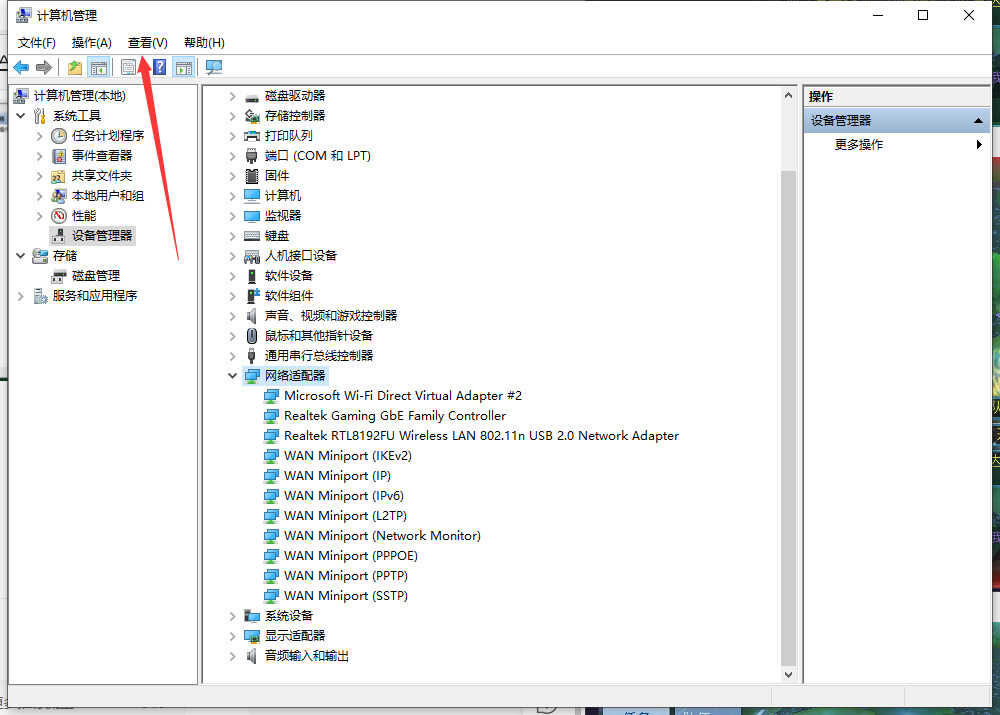Select WAN Miniport (PPTP)

(346, 575)
